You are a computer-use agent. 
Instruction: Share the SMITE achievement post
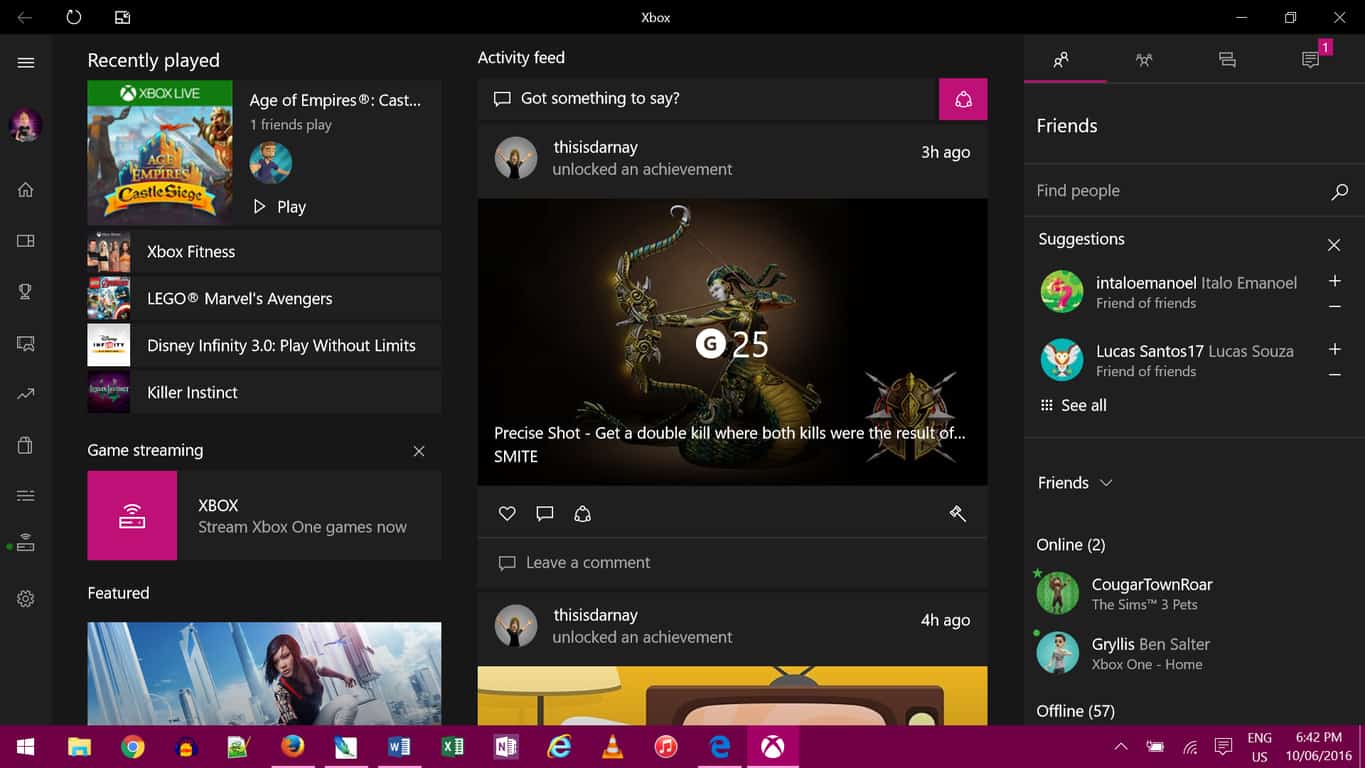(583, 514)
